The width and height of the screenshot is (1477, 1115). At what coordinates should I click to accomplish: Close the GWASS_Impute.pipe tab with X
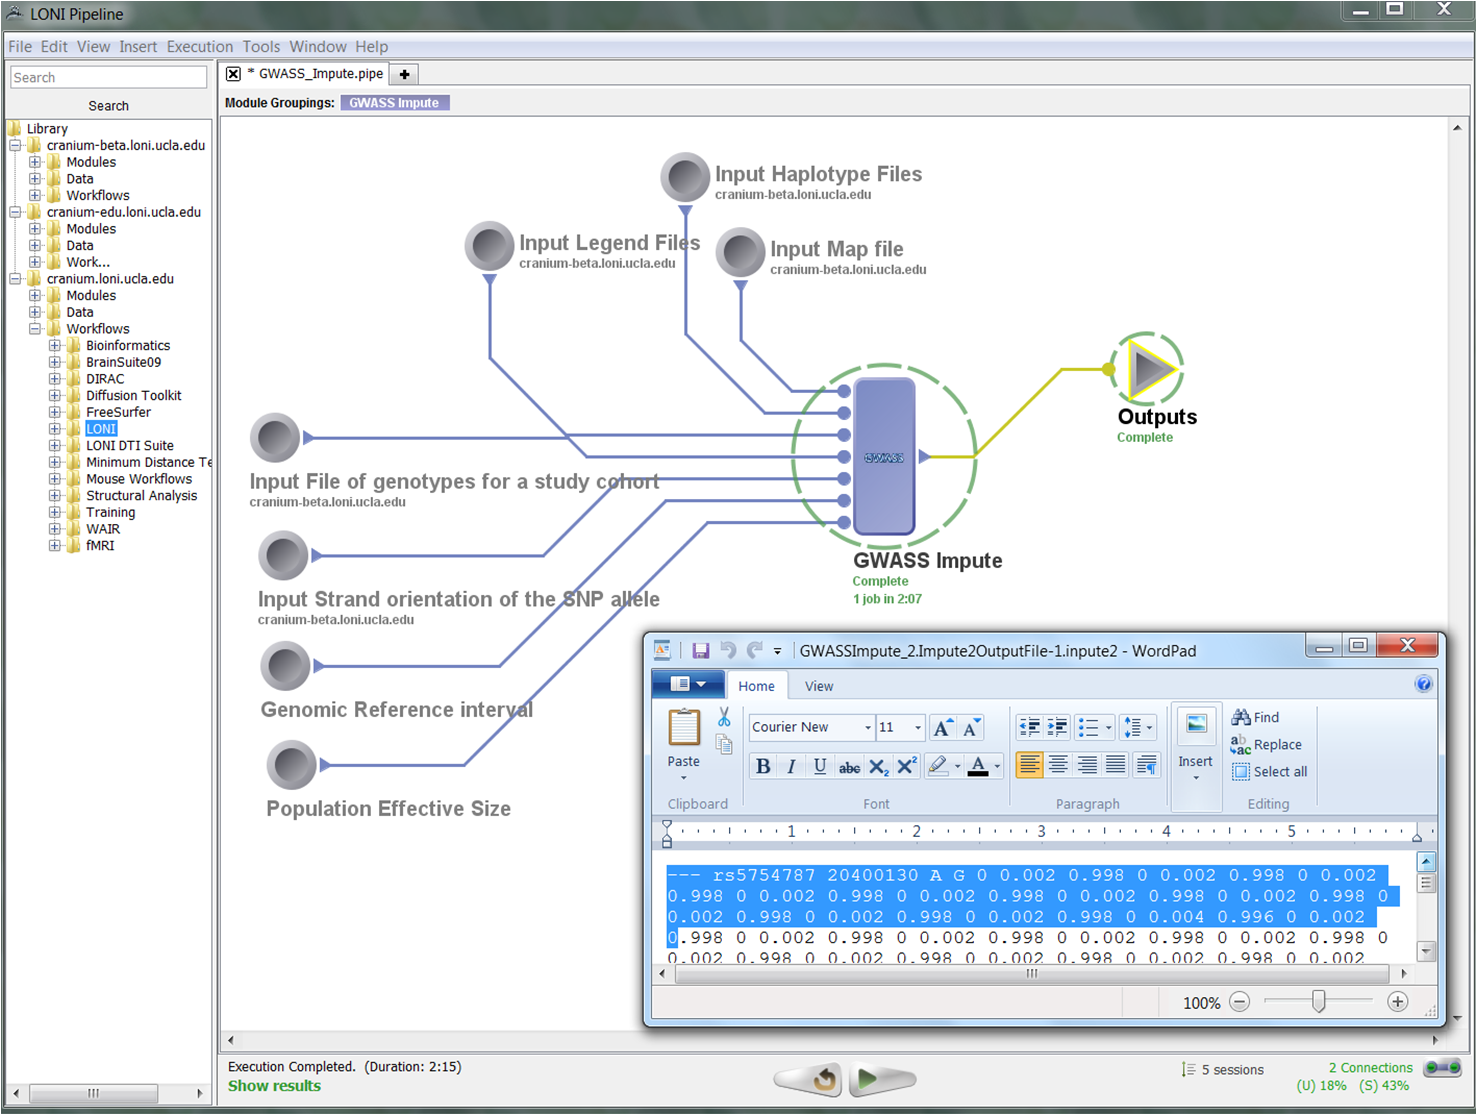233,74
